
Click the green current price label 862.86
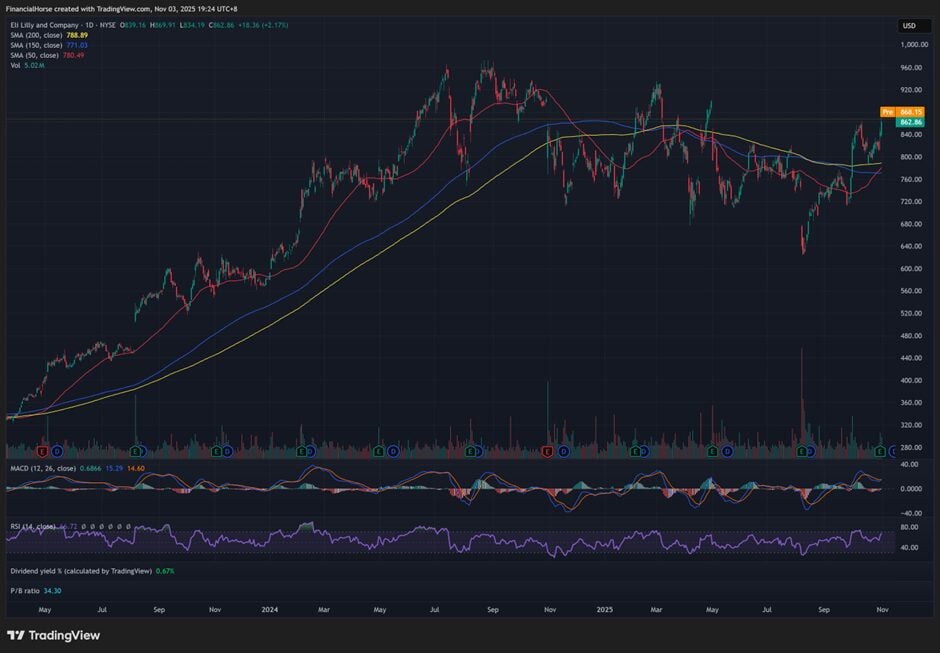(910, 121)
